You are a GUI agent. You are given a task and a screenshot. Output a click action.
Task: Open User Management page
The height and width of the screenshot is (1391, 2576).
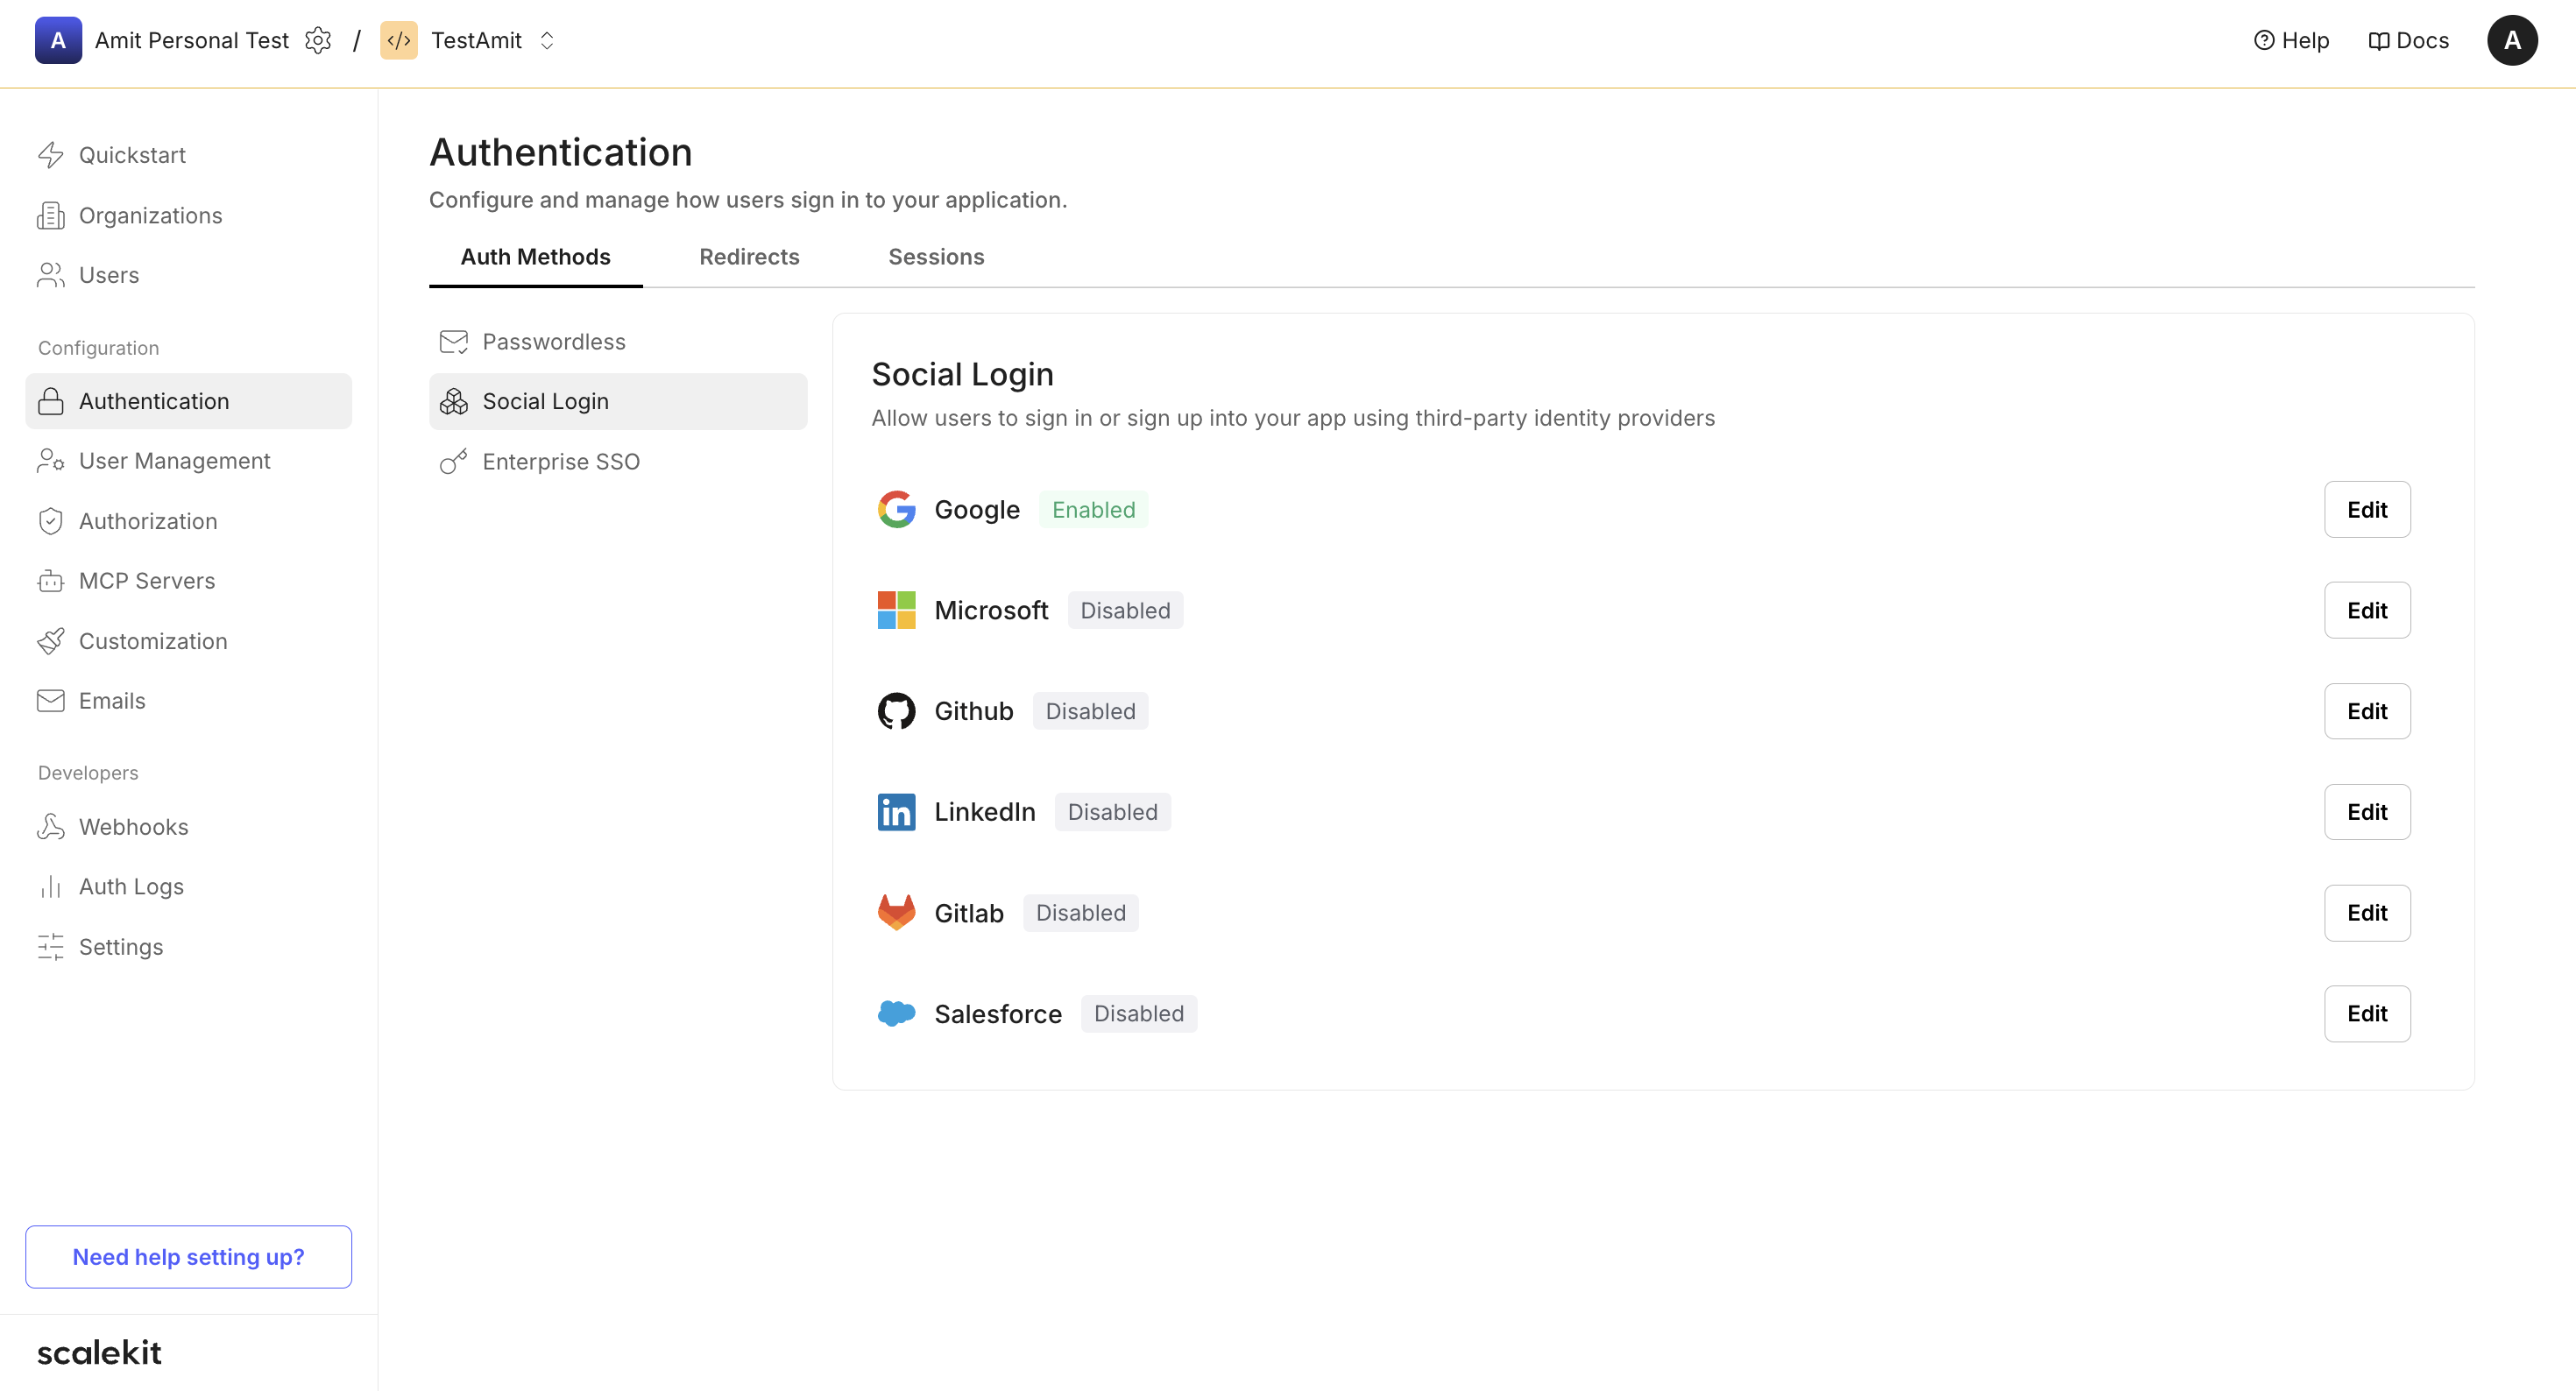[188, 461]
